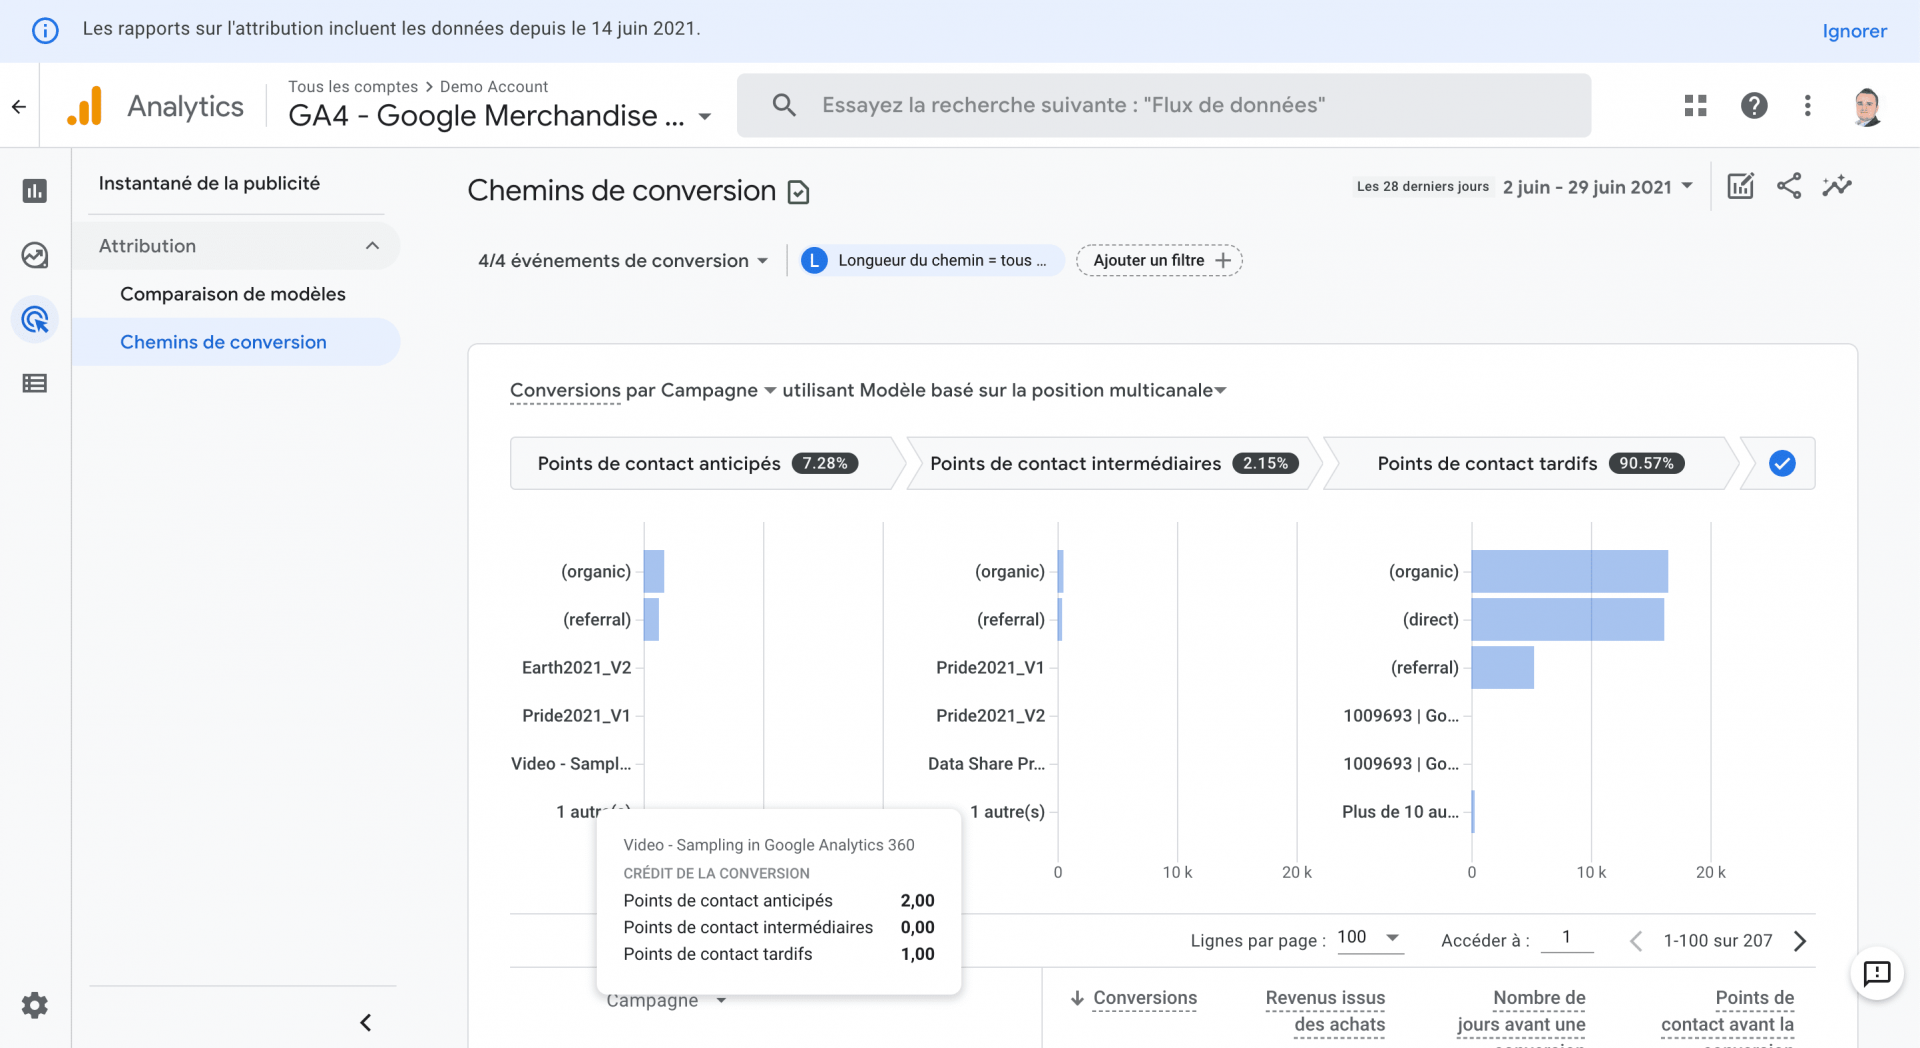This screenshot has height=1048, width=1920.
Task: Share this report via share icon
Action: click(1789, 186)
